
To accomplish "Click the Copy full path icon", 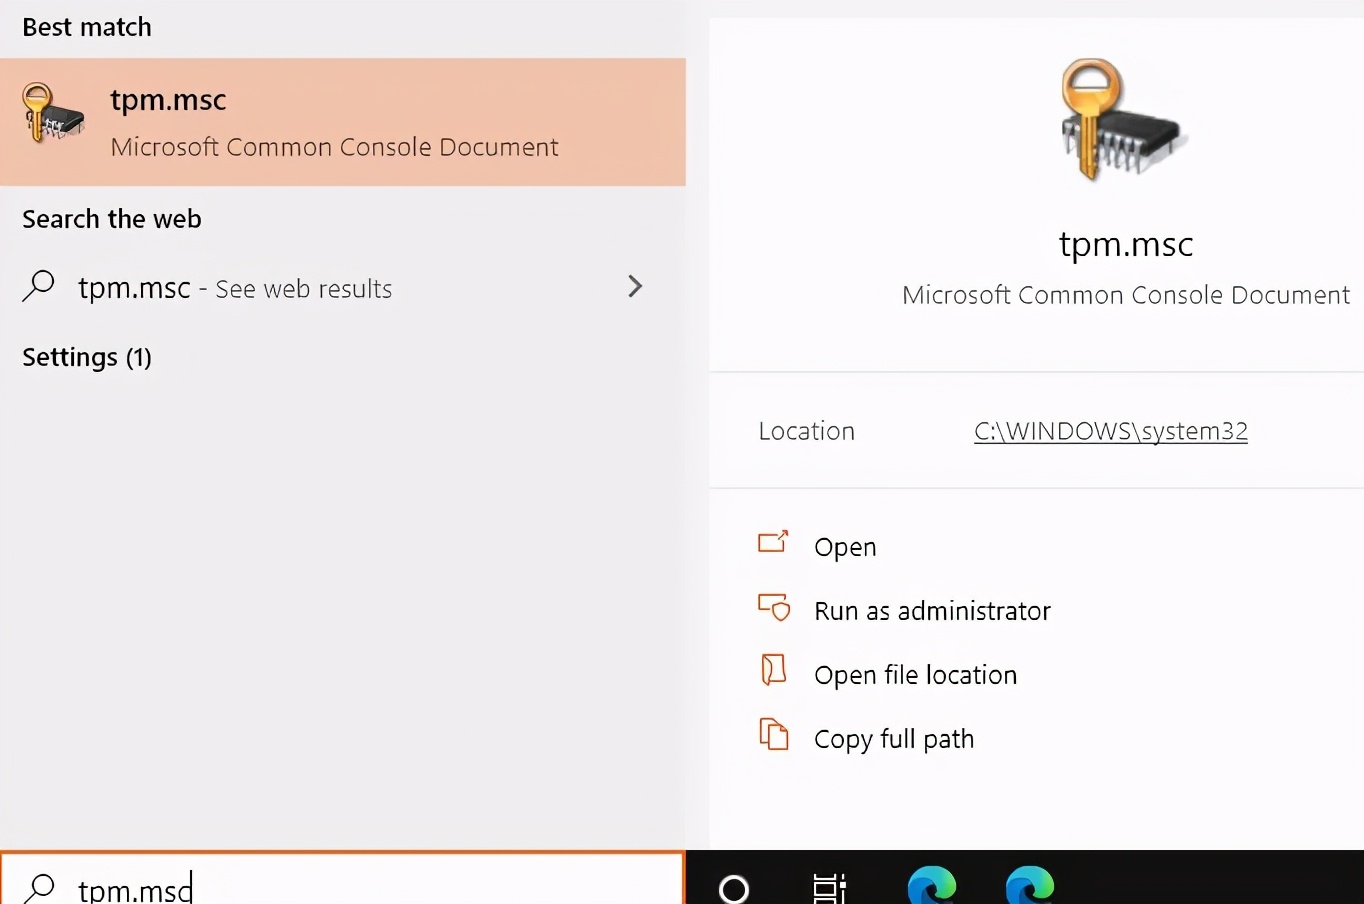I will pyautogui.click(x=773, y=735).
